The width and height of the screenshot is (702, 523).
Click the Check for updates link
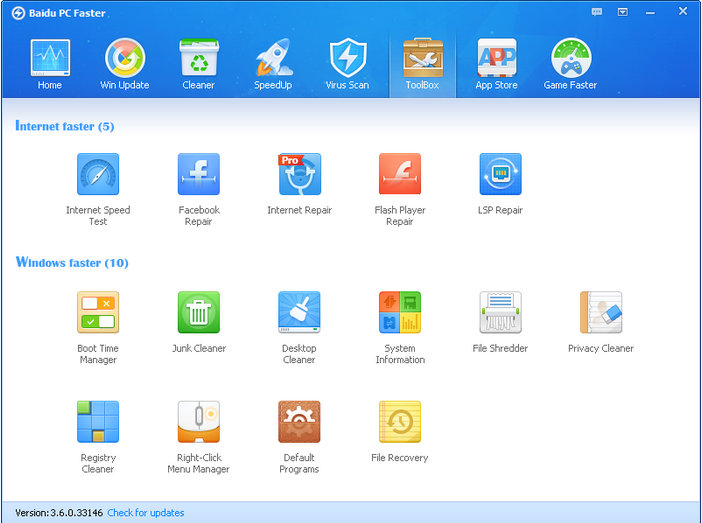pyautogui.click(x=146, y=513)
